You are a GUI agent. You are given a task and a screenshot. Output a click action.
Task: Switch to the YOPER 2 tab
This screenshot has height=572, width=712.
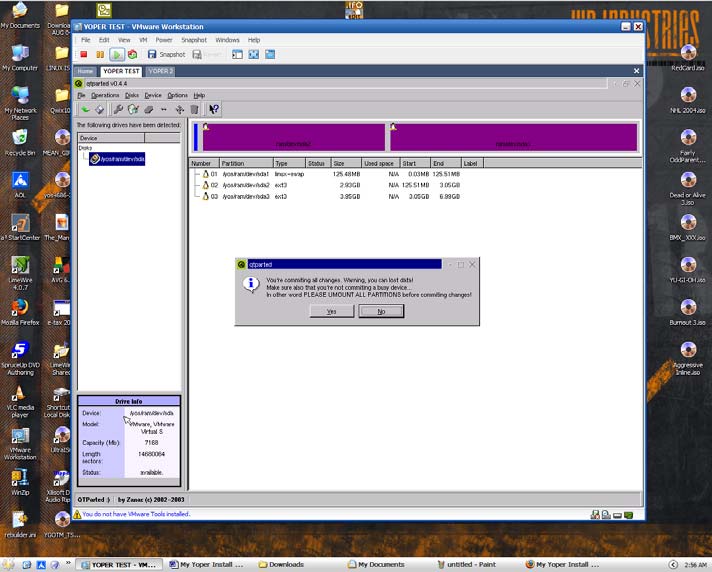click(160, 71)
